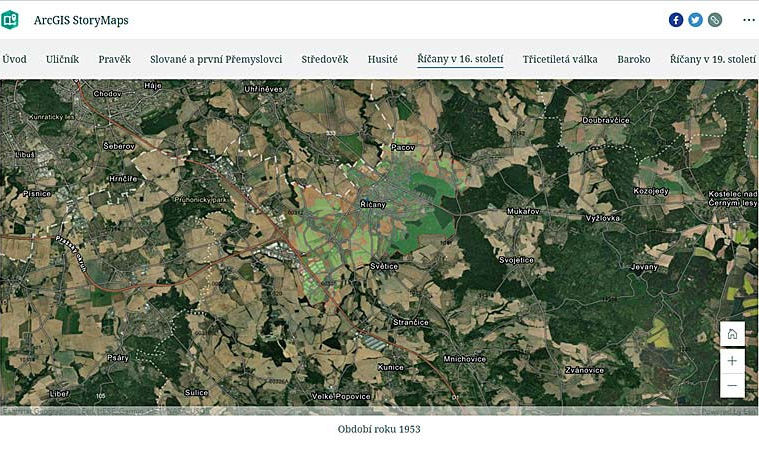759x450 pixels.
Task: Zoom in on the map
Action: (732, 360)
